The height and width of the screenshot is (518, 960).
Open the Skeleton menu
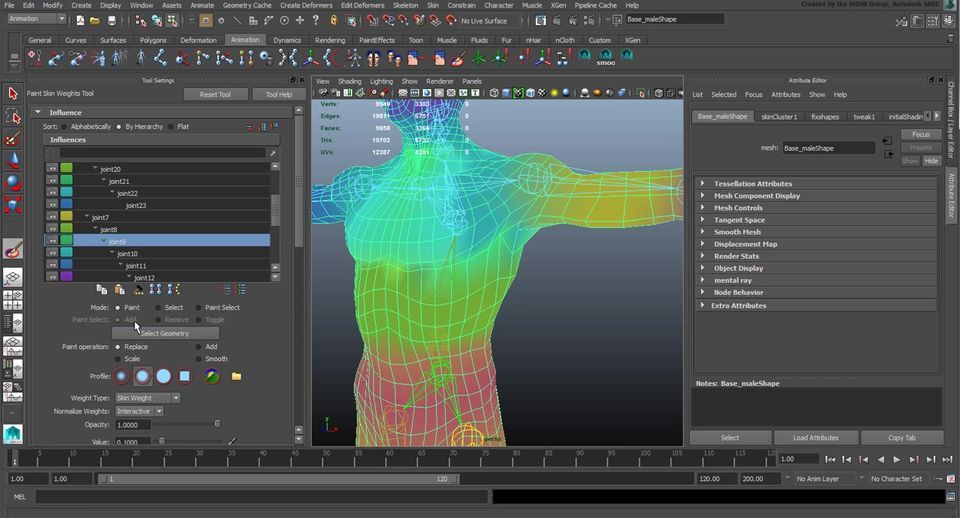(405, 5)
